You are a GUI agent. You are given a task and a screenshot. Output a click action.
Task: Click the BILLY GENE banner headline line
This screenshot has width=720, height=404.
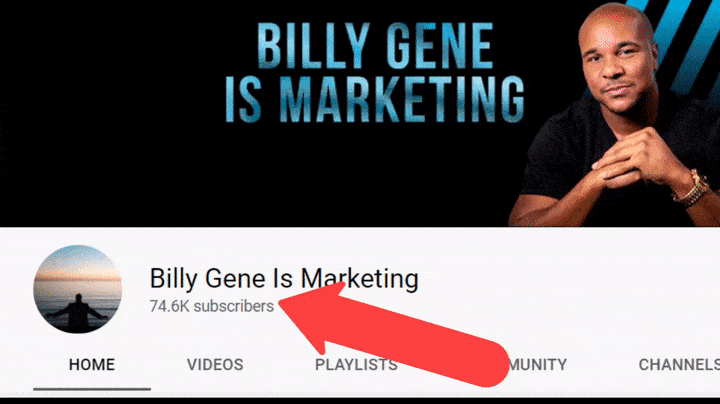(375, 46)
